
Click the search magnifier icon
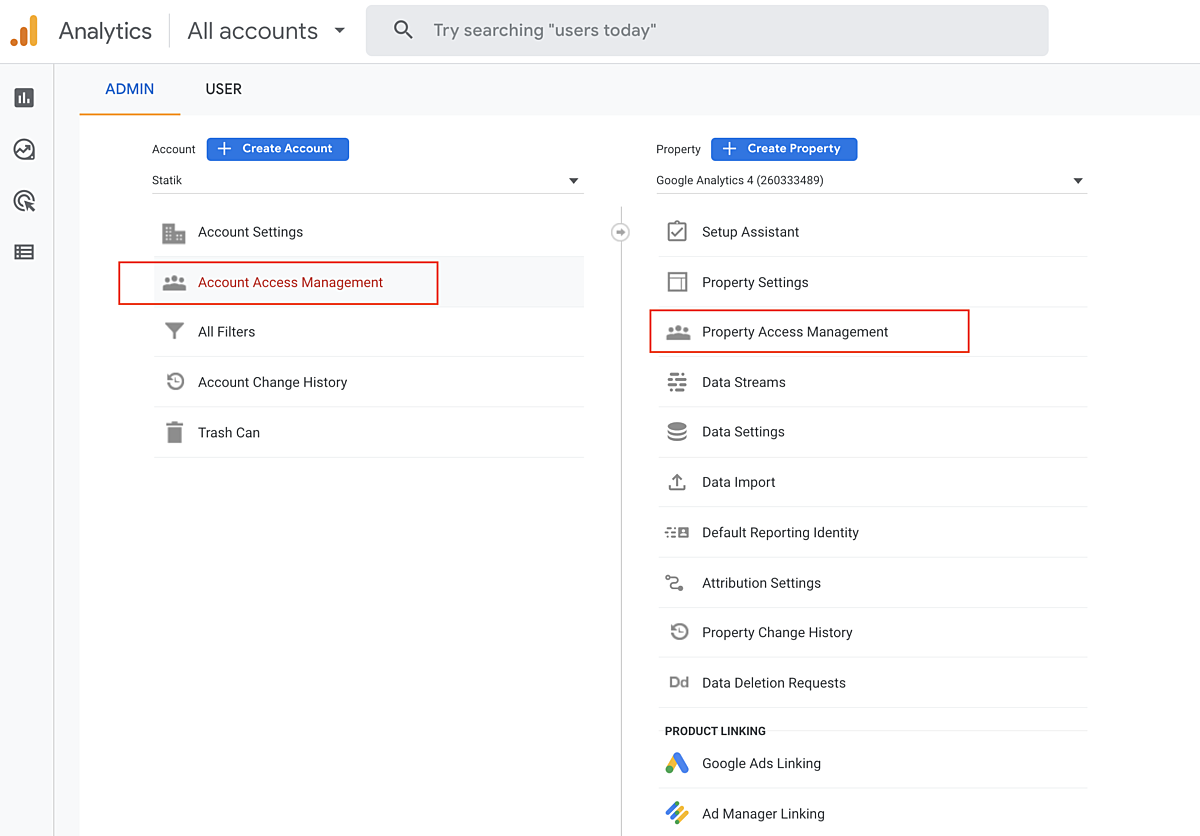404,30
